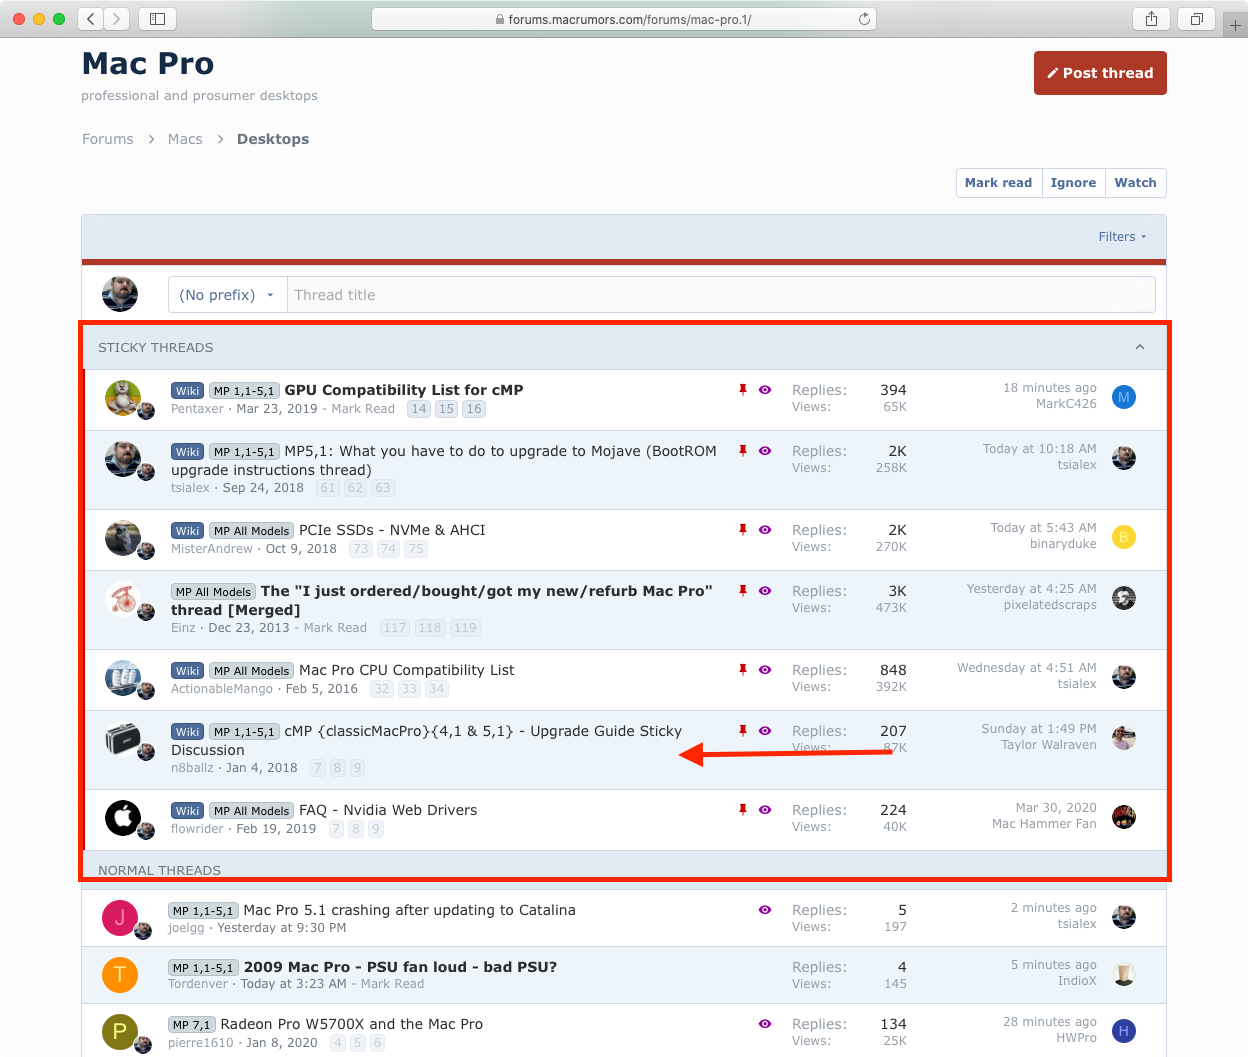Image resolution: width=1248 pixels, height=1057 pixels.
Task: Open 2009 Mac Pro PSU fan loud thread
Action: pos(400,967)
